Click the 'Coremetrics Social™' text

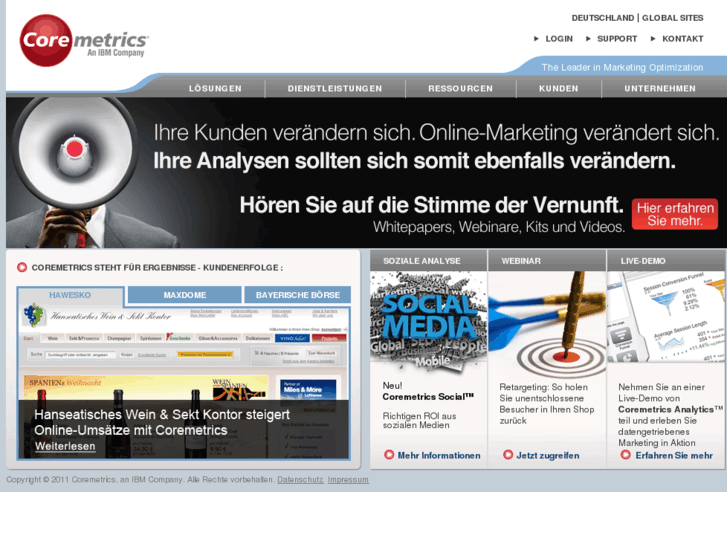(x=427, y=397)
